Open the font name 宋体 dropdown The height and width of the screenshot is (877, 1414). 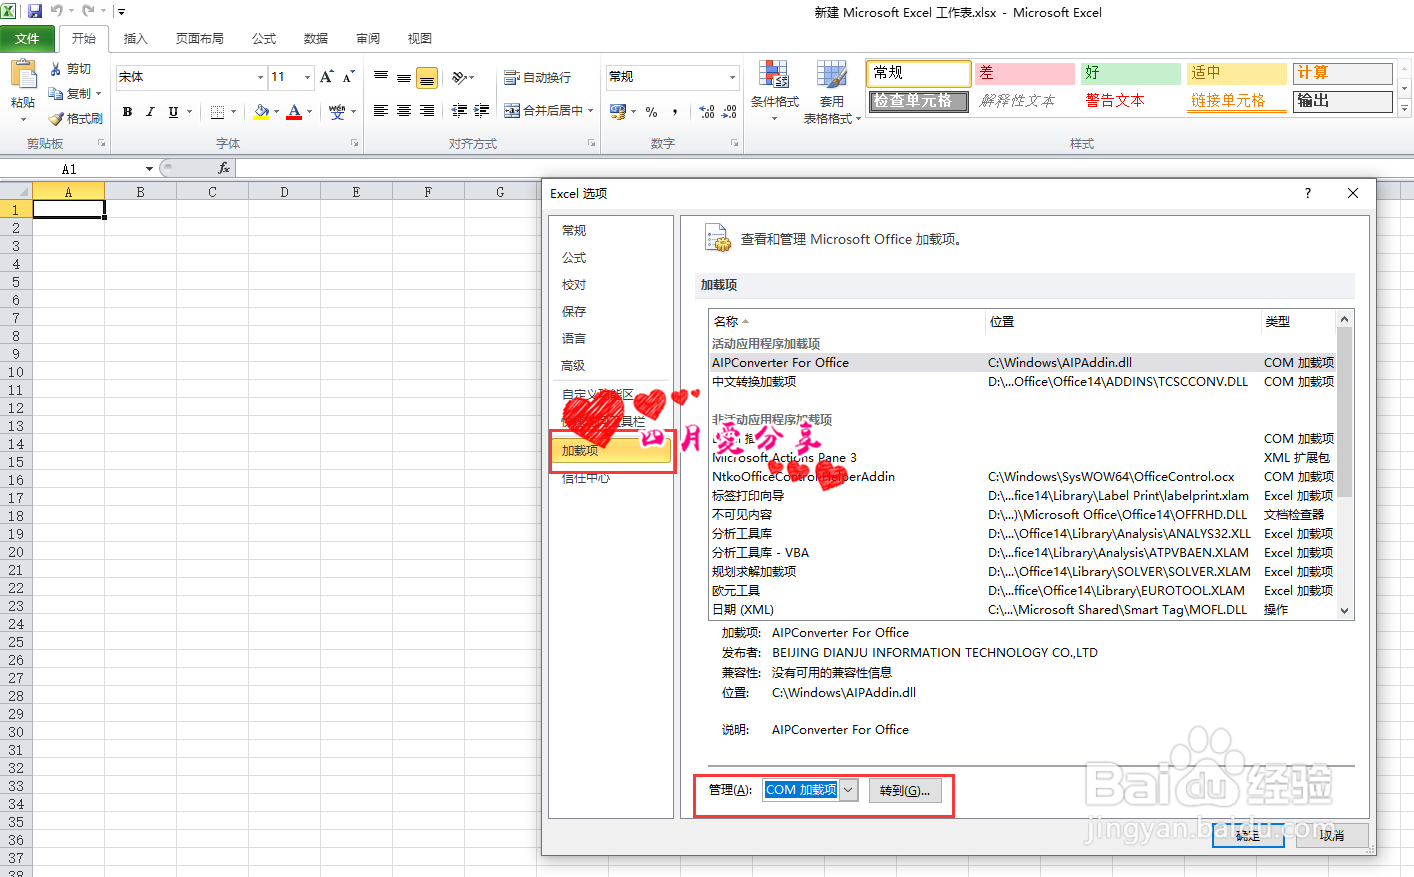260,77
